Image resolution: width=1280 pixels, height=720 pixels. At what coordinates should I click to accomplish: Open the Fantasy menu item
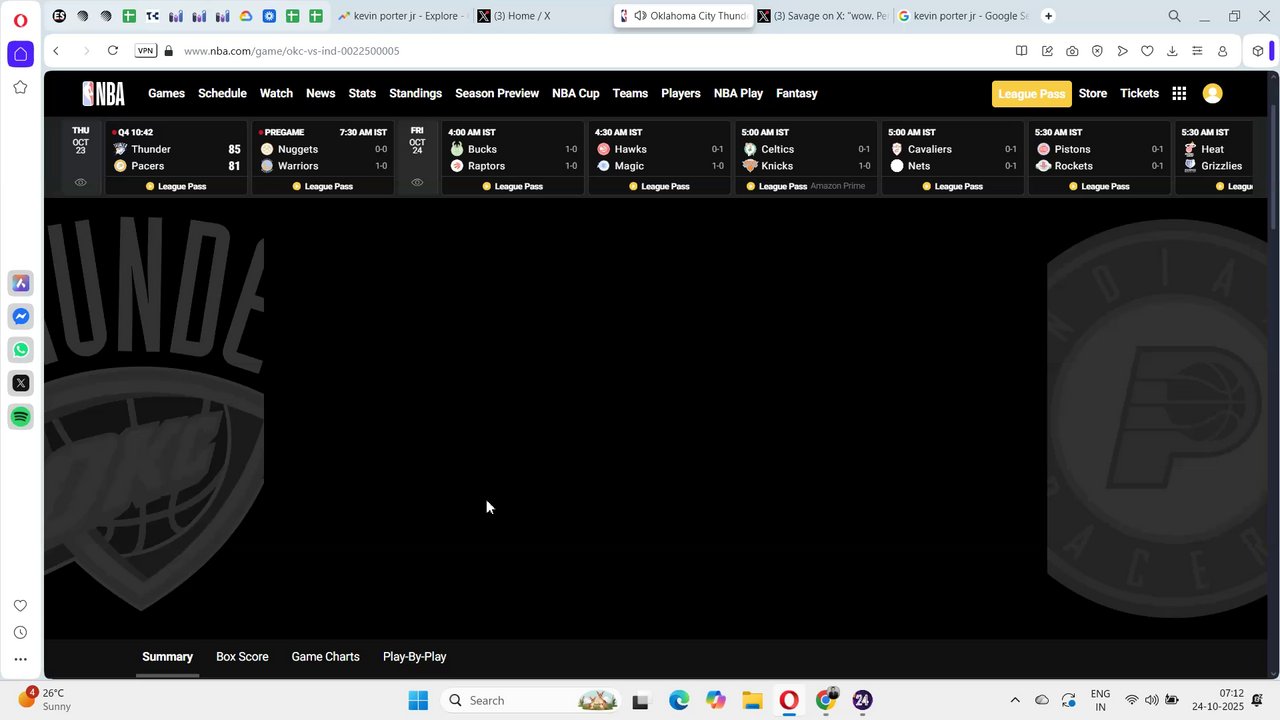(x=797, y=93)
